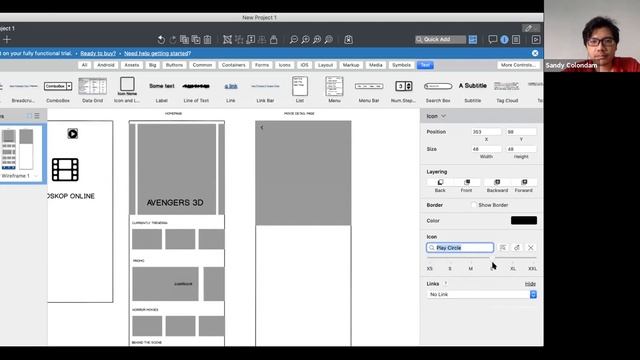
Task: Click the Quick Add search field
Action: pyautogui.click(x=440, y=39)
